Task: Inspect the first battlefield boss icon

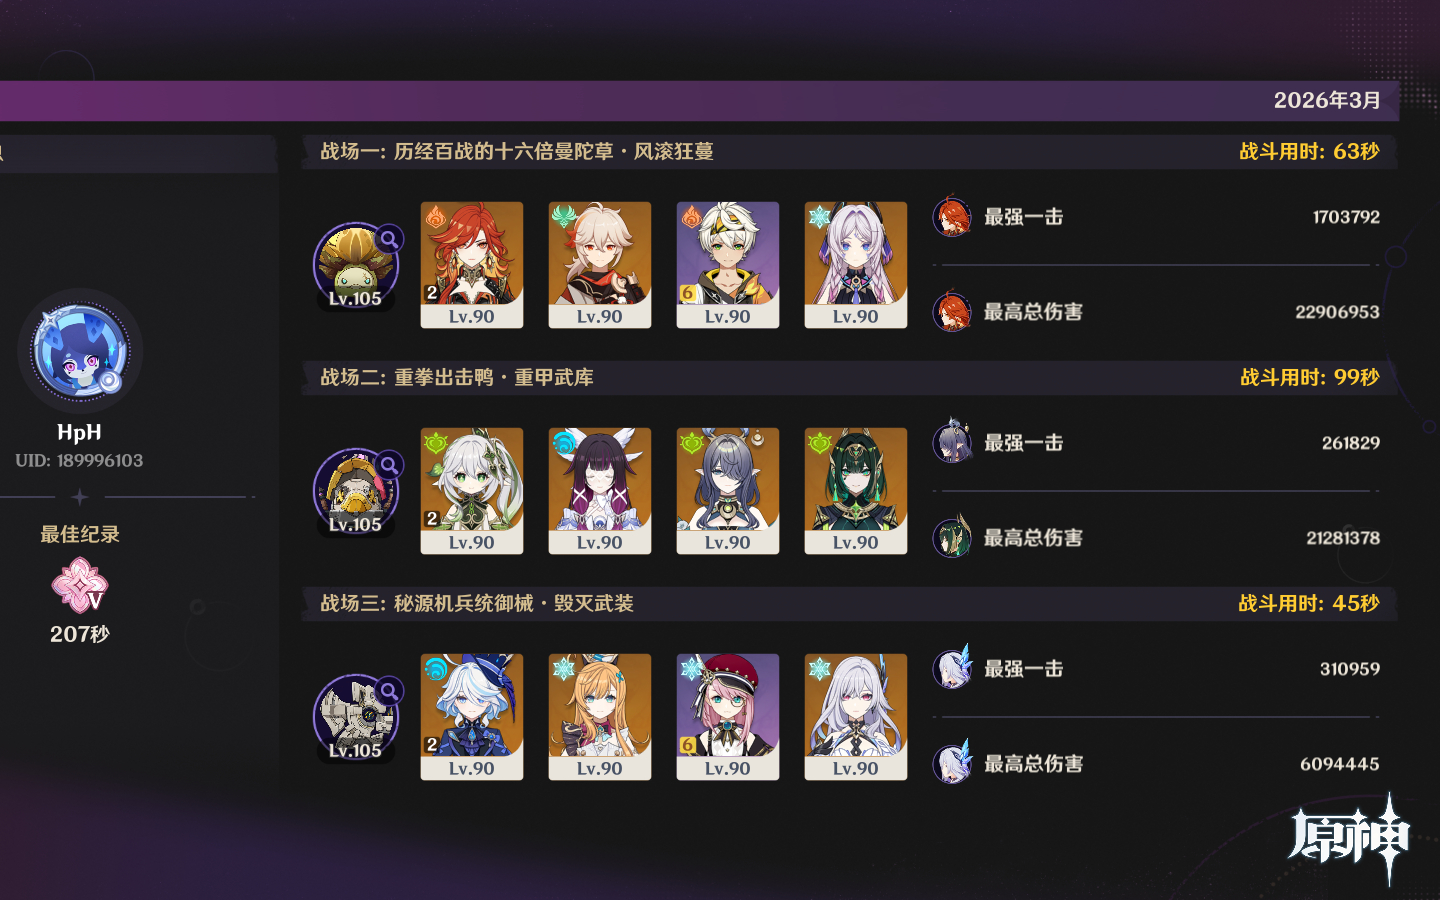Action: click(355, 265)
